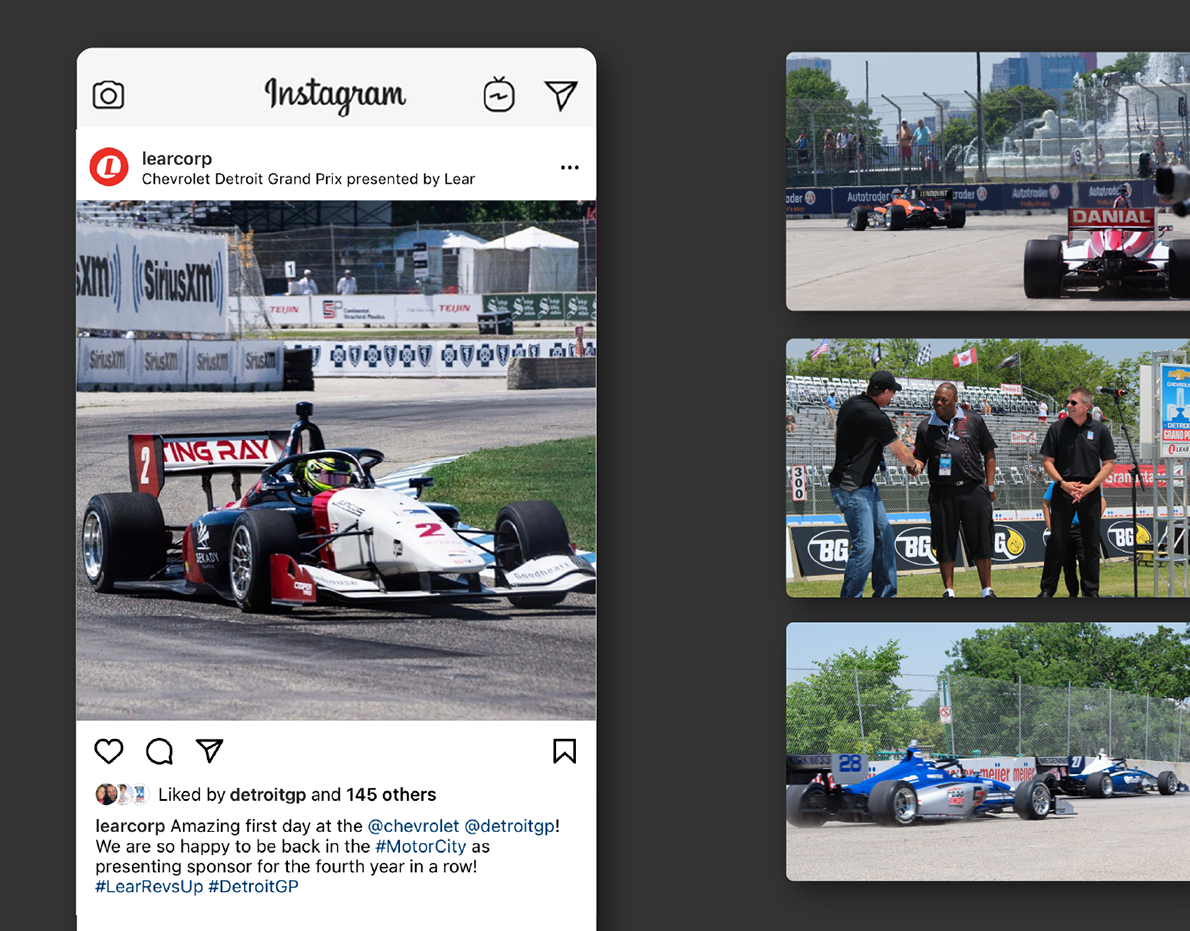Image resolution: width=1190 pixels, height=931 pixels.
Task: Open the @chevrolet mention in caption
Action: (x=413, y=826)
